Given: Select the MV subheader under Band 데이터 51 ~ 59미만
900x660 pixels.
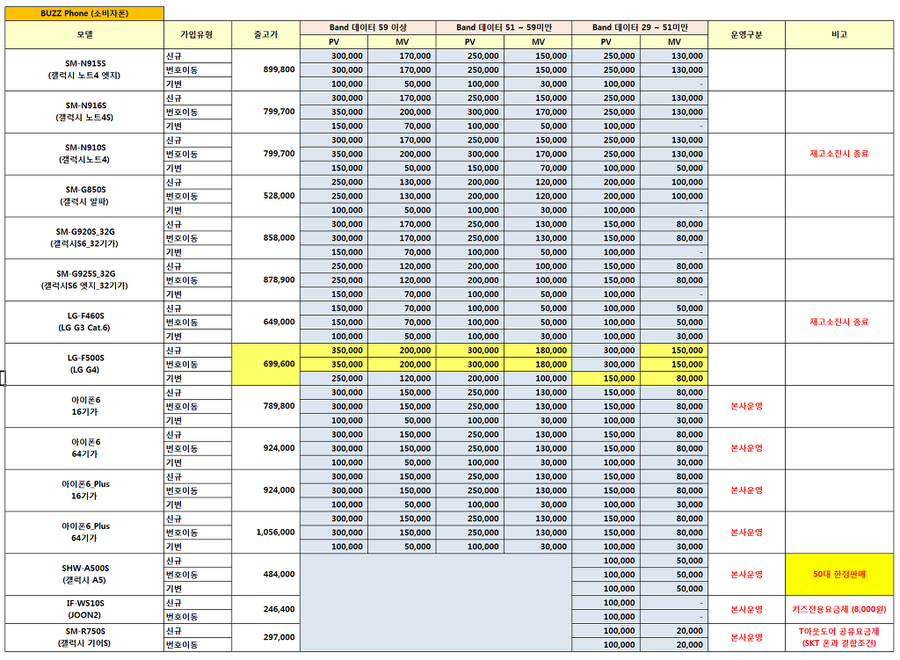Looking at the screenshot, I should pos(538,42).
